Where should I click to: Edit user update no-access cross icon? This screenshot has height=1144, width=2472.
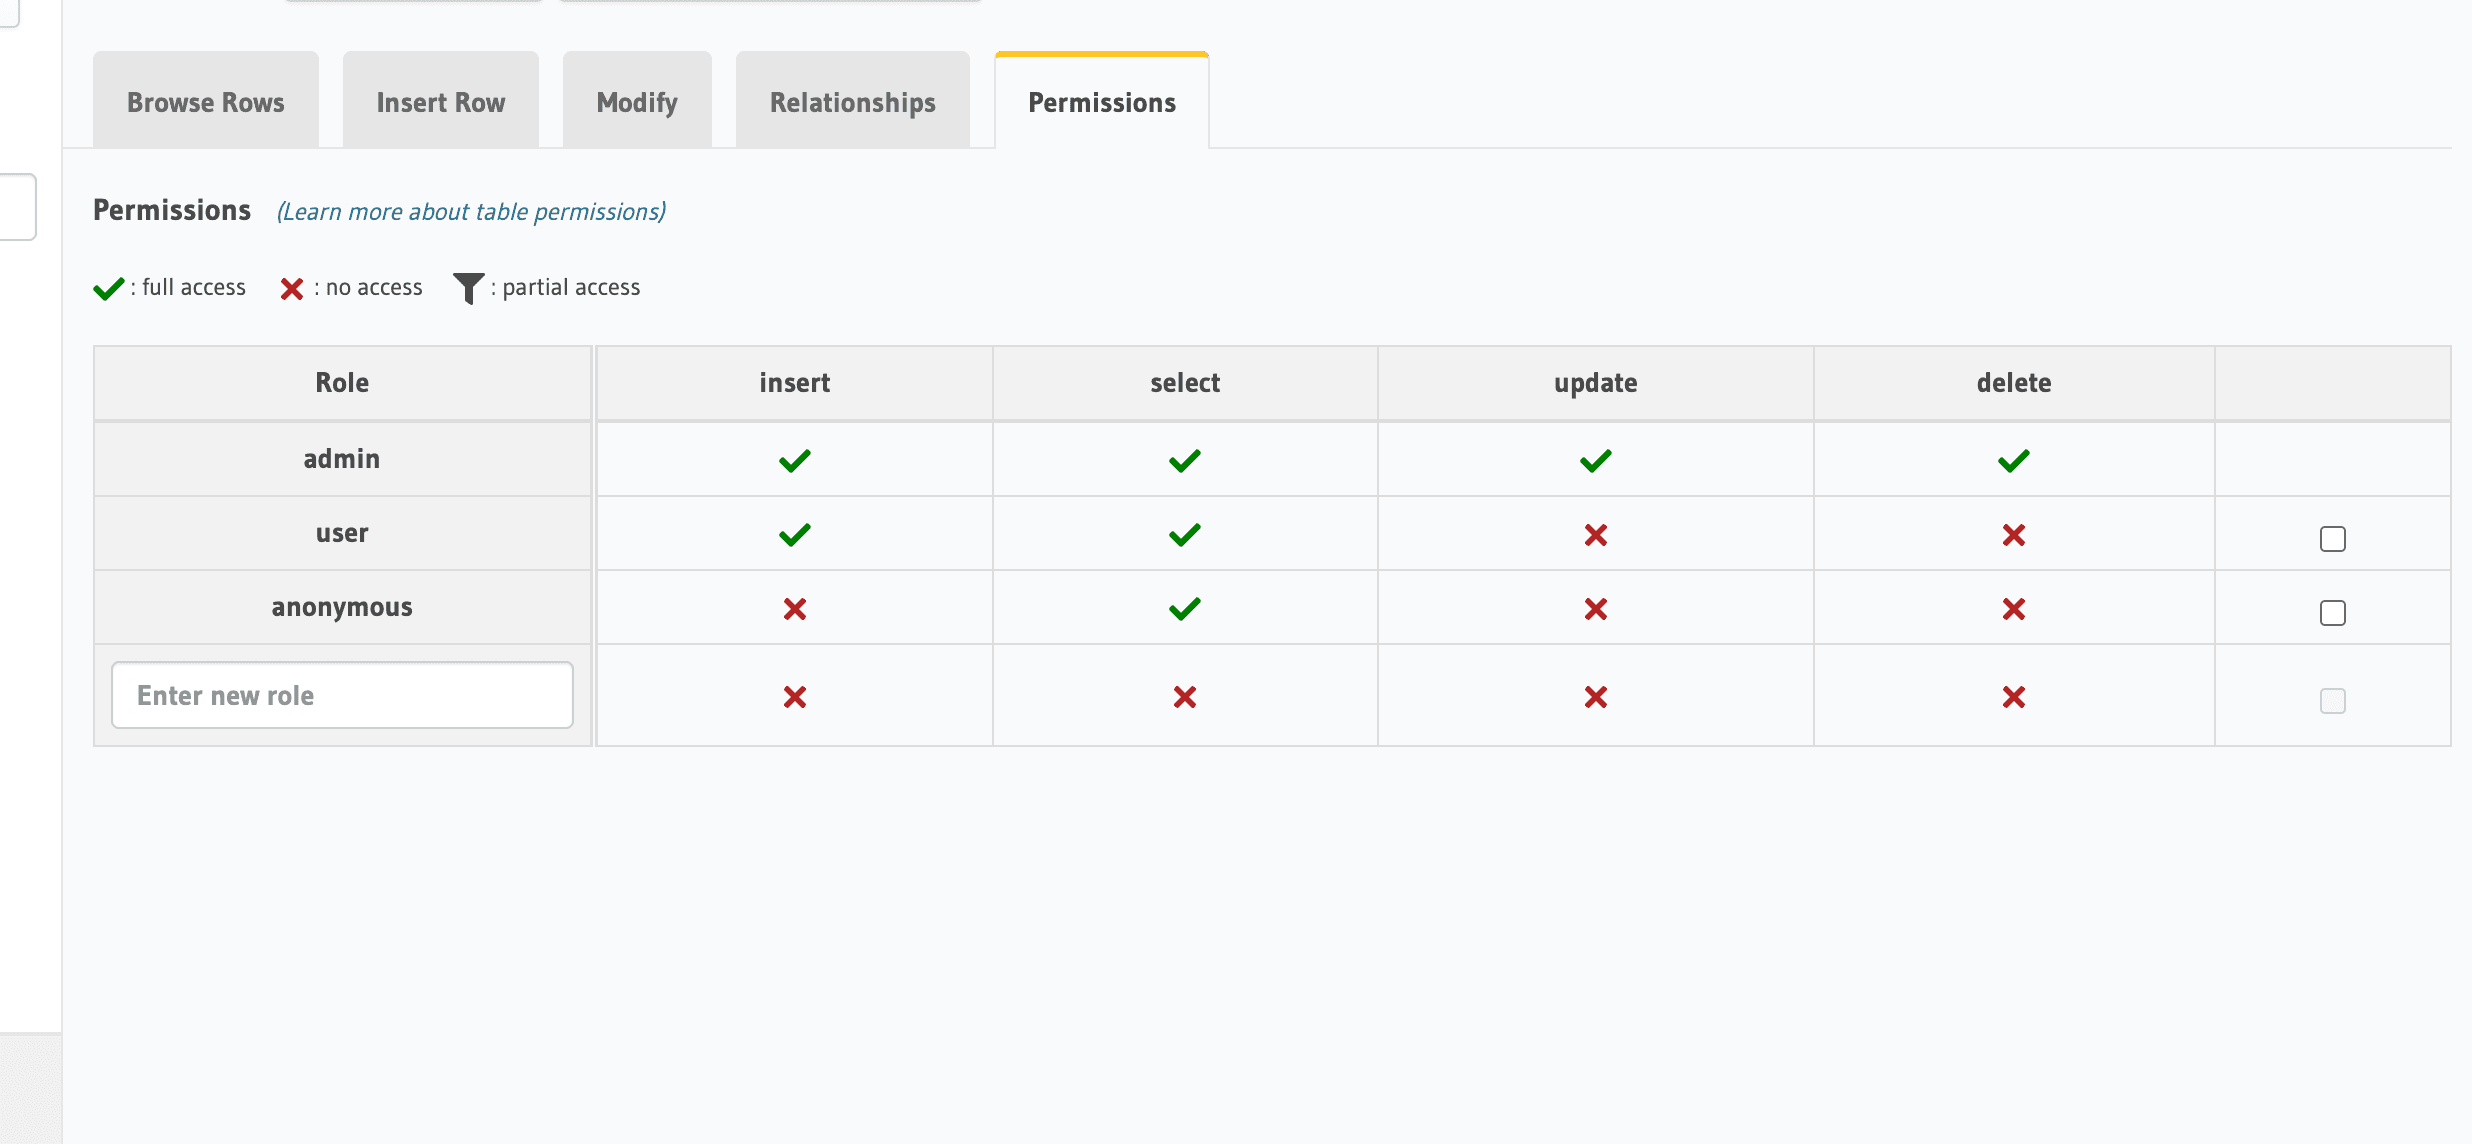pyautogui.click(x=1595, y=535)
